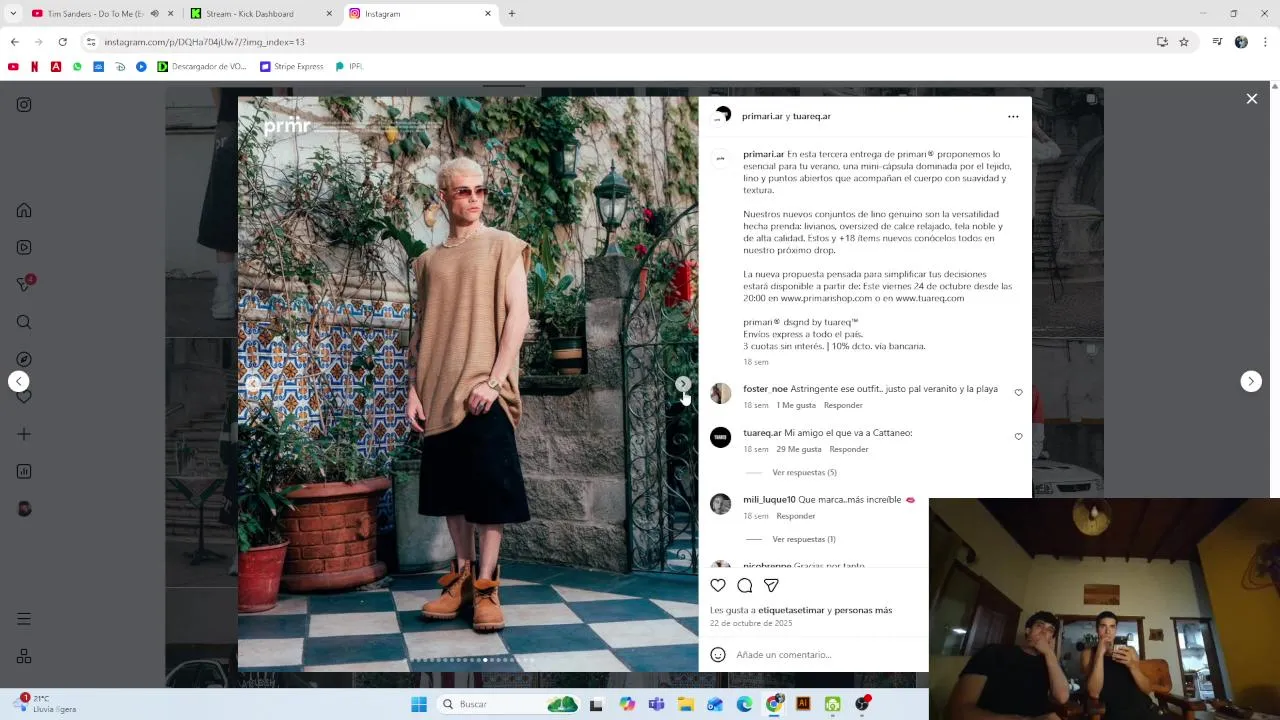Open Messages with notification badge in sidebar

coord(24,284)
